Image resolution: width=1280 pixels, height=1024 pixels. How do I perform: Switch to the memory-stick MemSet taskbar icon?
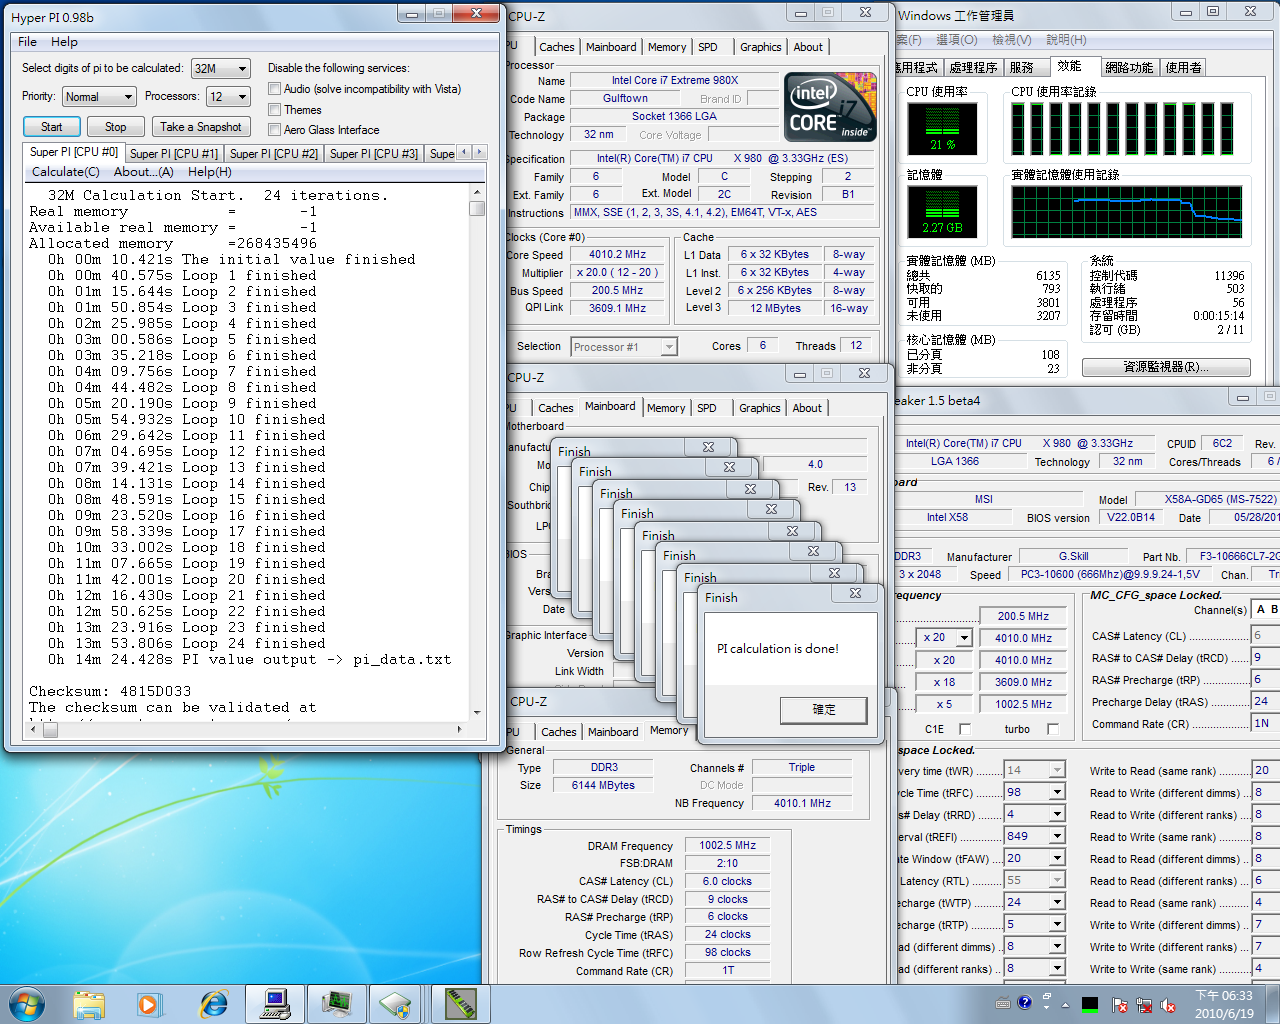coord(459,1004)
